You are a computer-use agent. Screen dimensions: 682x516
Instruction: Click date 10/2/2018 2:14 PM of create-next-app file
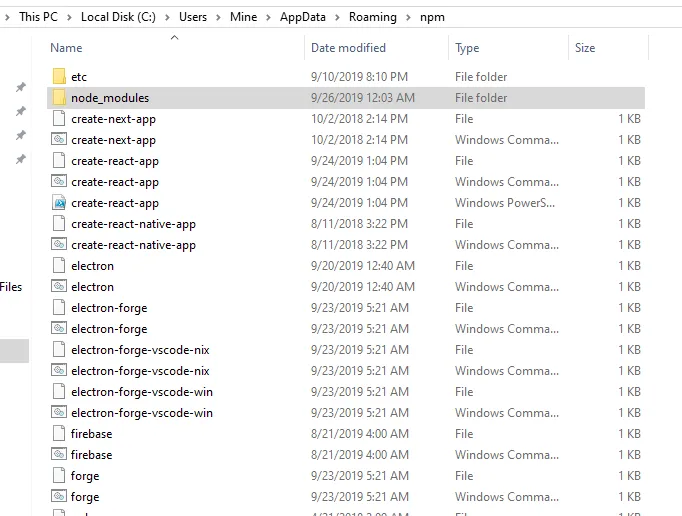tap(359, 119)
